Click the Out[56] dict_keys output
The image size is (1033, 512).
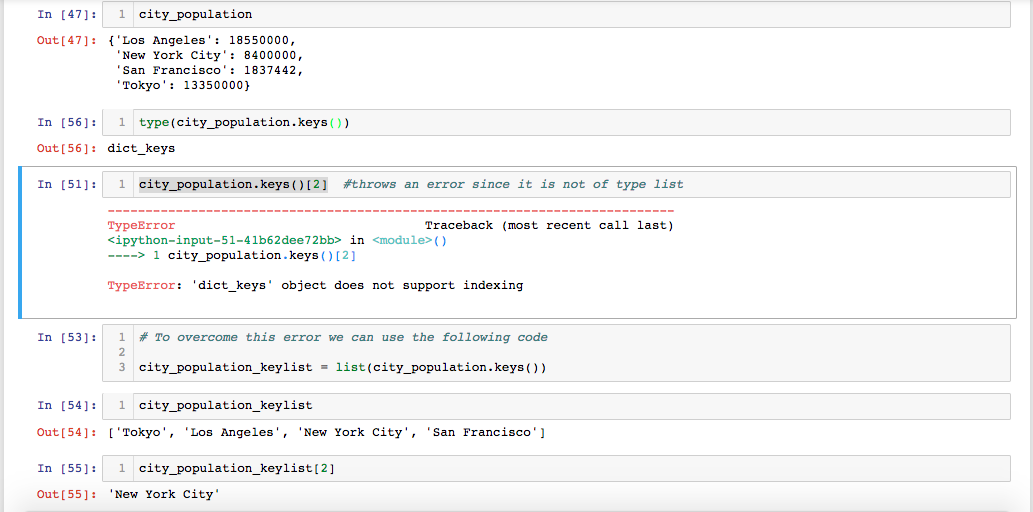141,148
